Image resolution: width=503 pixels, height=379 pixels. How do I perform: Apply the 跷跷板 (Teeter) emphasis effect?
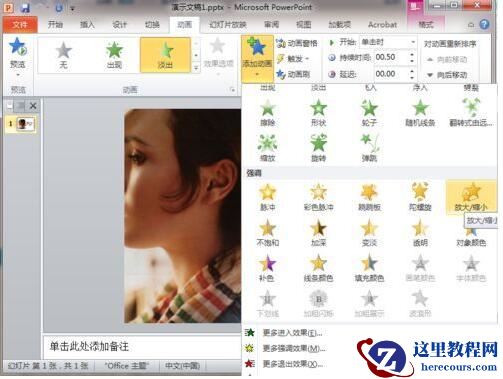coord(369,197)
